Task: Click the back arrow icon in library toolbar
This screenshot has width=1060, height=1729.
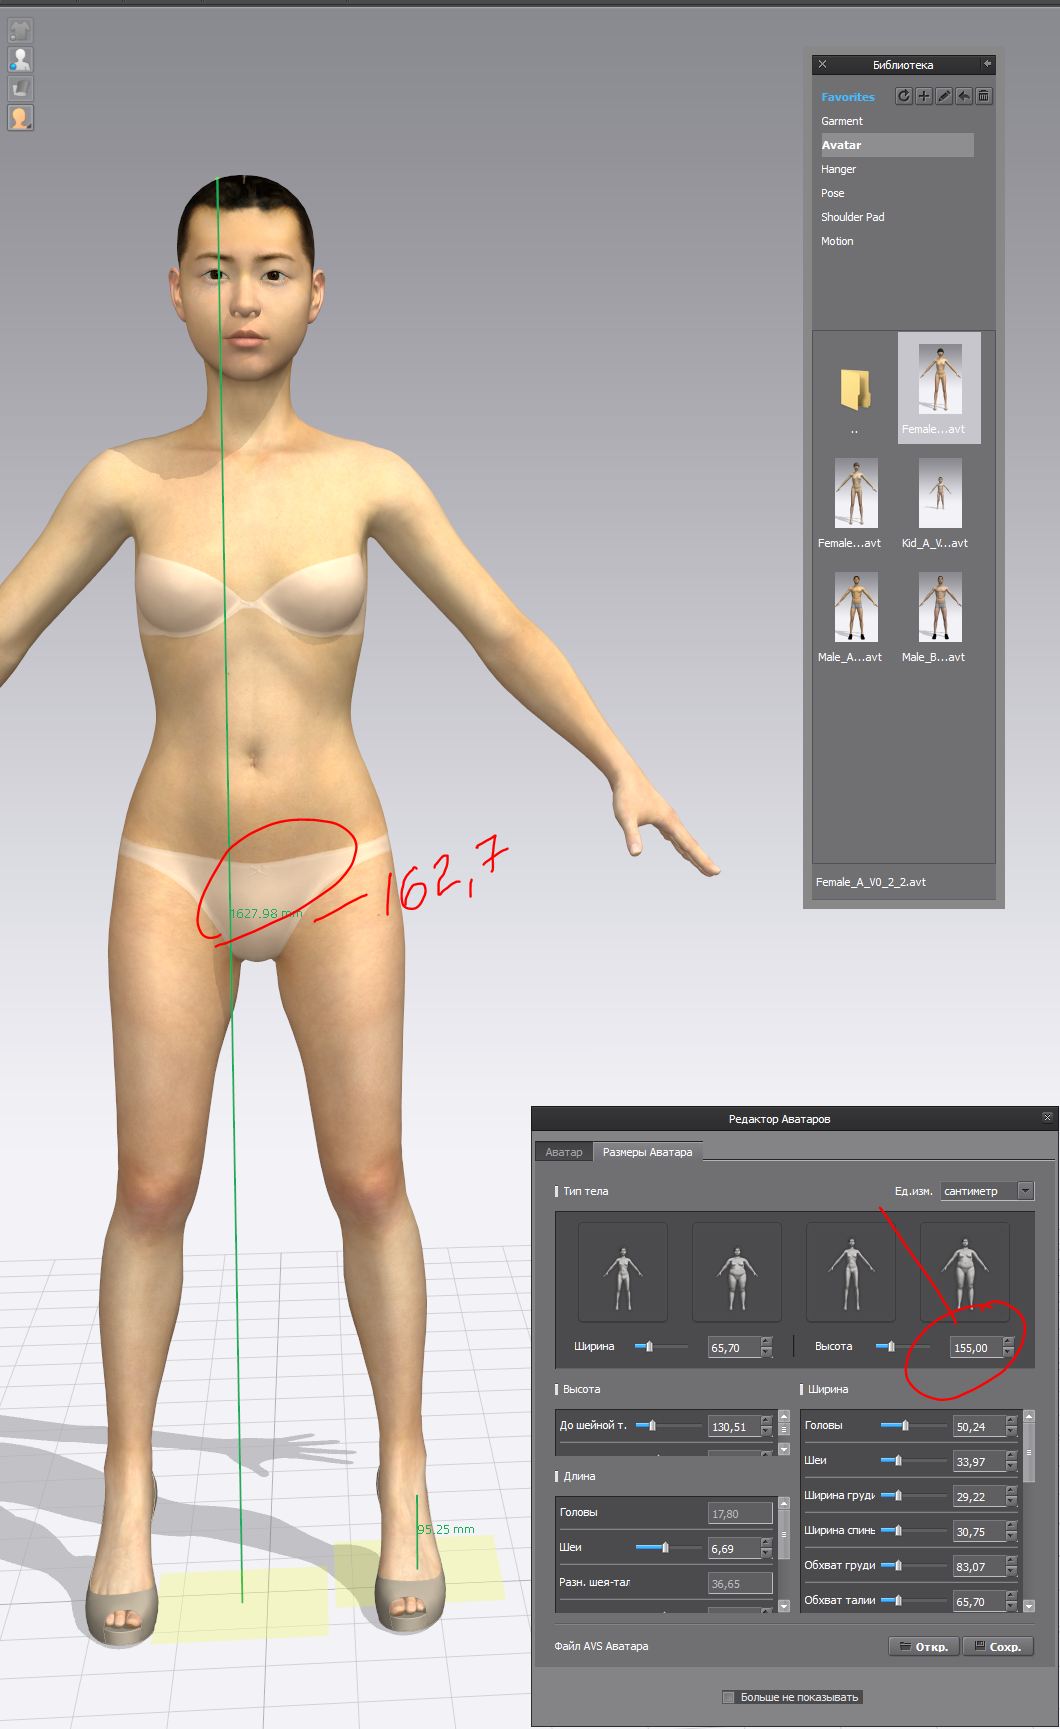Action: pyautogui.click(x=964, y=96)
